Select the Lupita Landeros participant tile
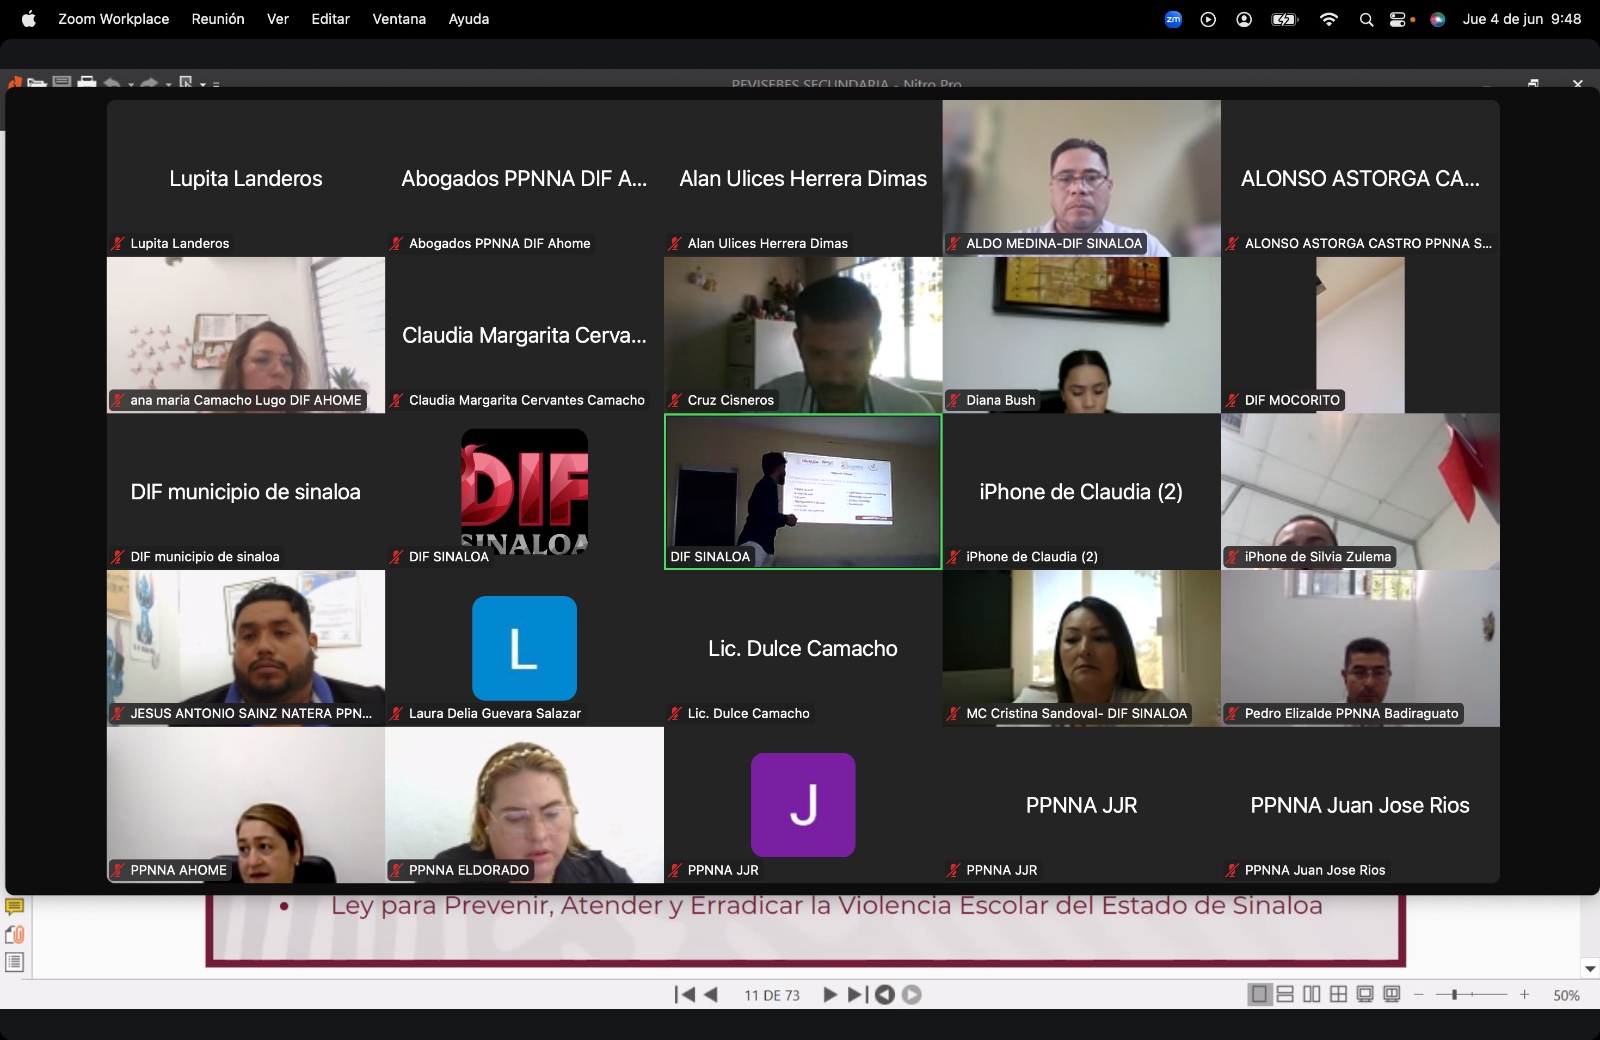1600x1040 pixels. (246, 178)
